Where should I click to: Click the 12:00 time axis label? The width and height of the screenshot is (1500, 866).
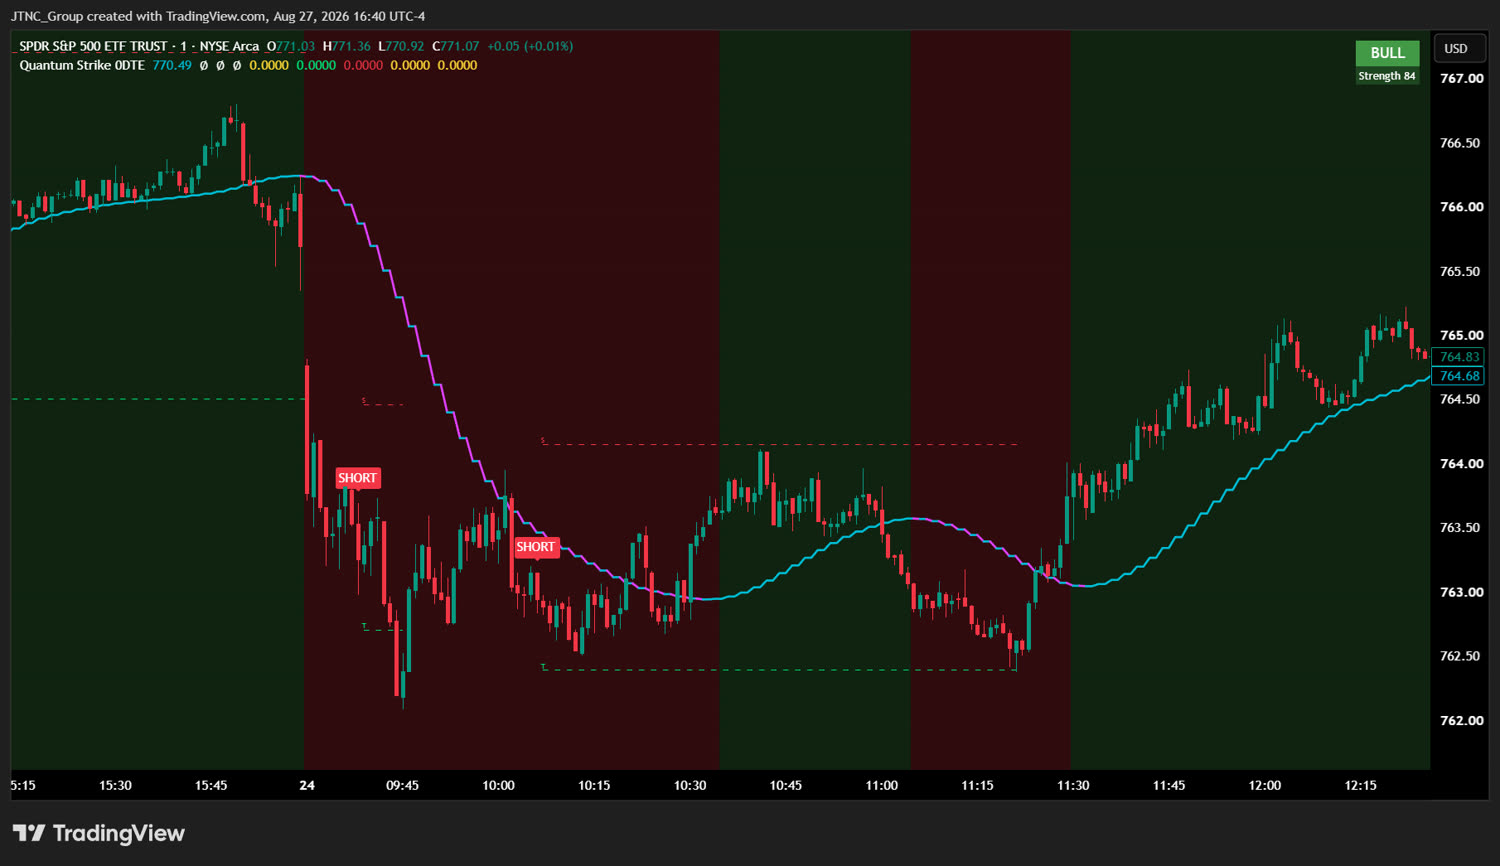pyautogui.click(x=1265, y=785)
